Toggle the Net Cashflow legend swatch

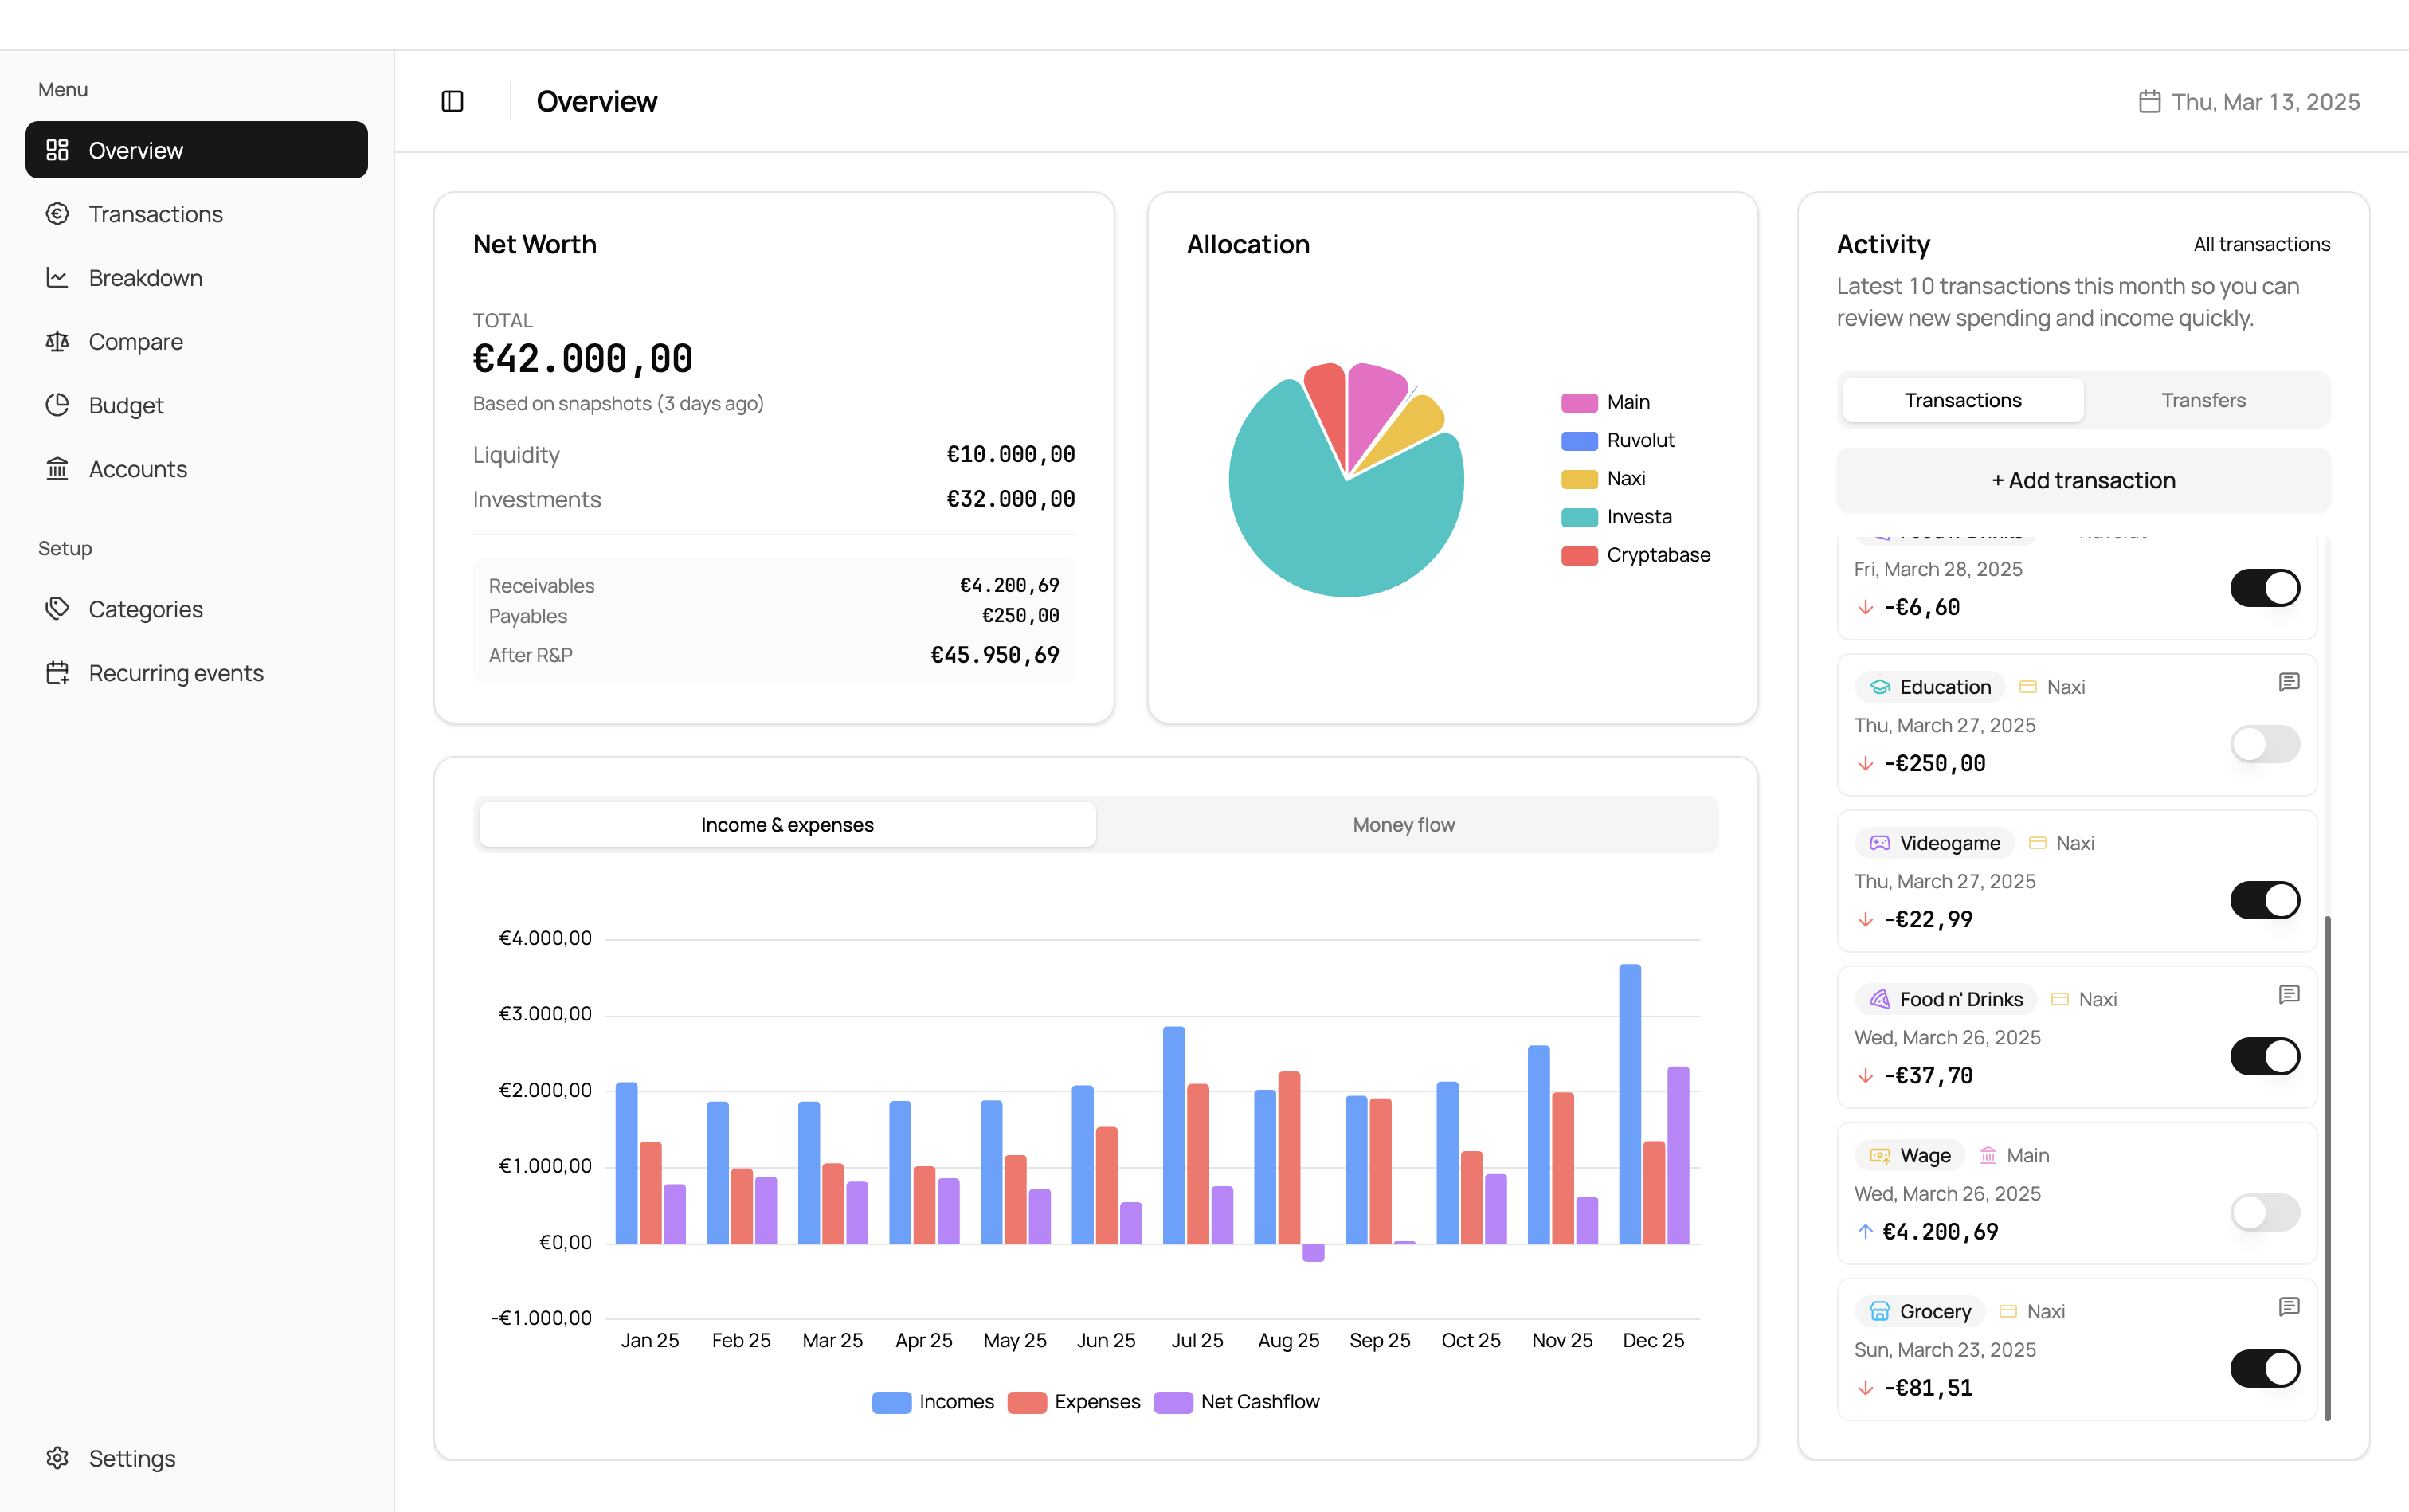[1173, 1402]
